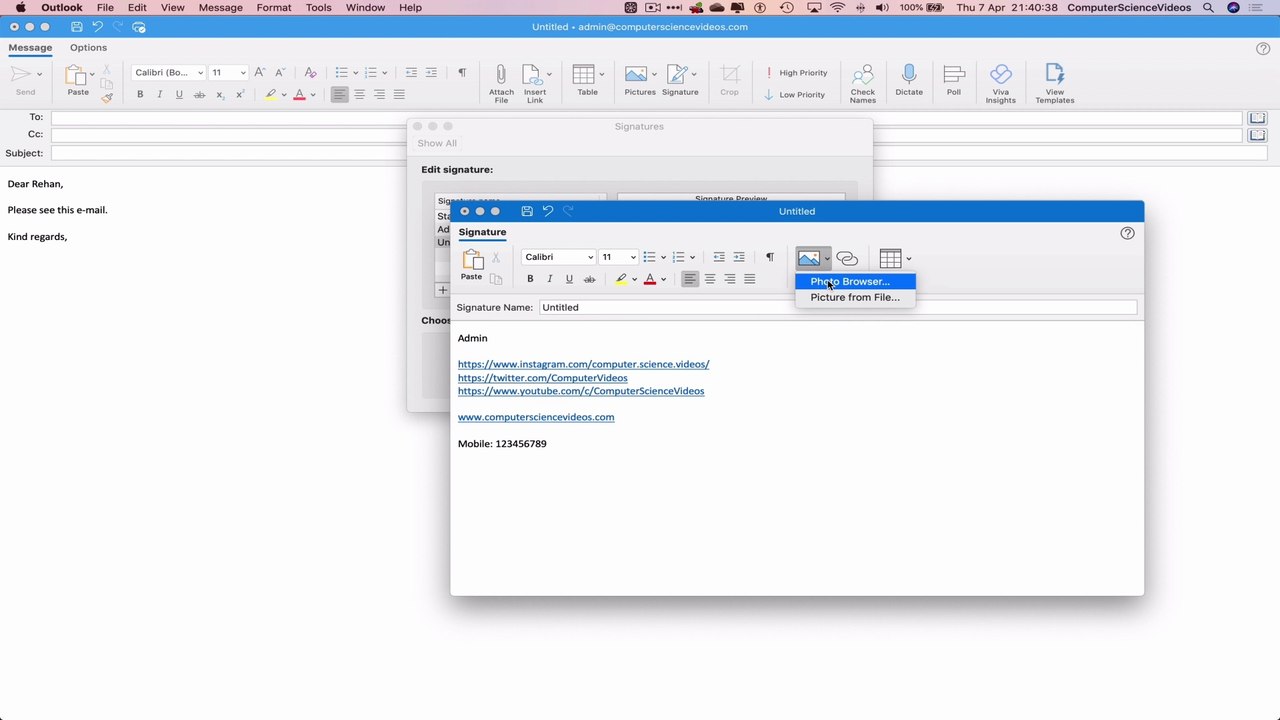Click format painter in main toolbar

tap(107, 97)
